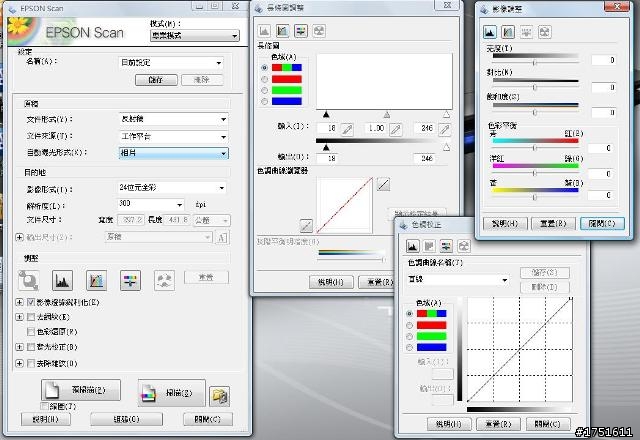Click the cyan-red color balance slider

click(x=536, y=147)
